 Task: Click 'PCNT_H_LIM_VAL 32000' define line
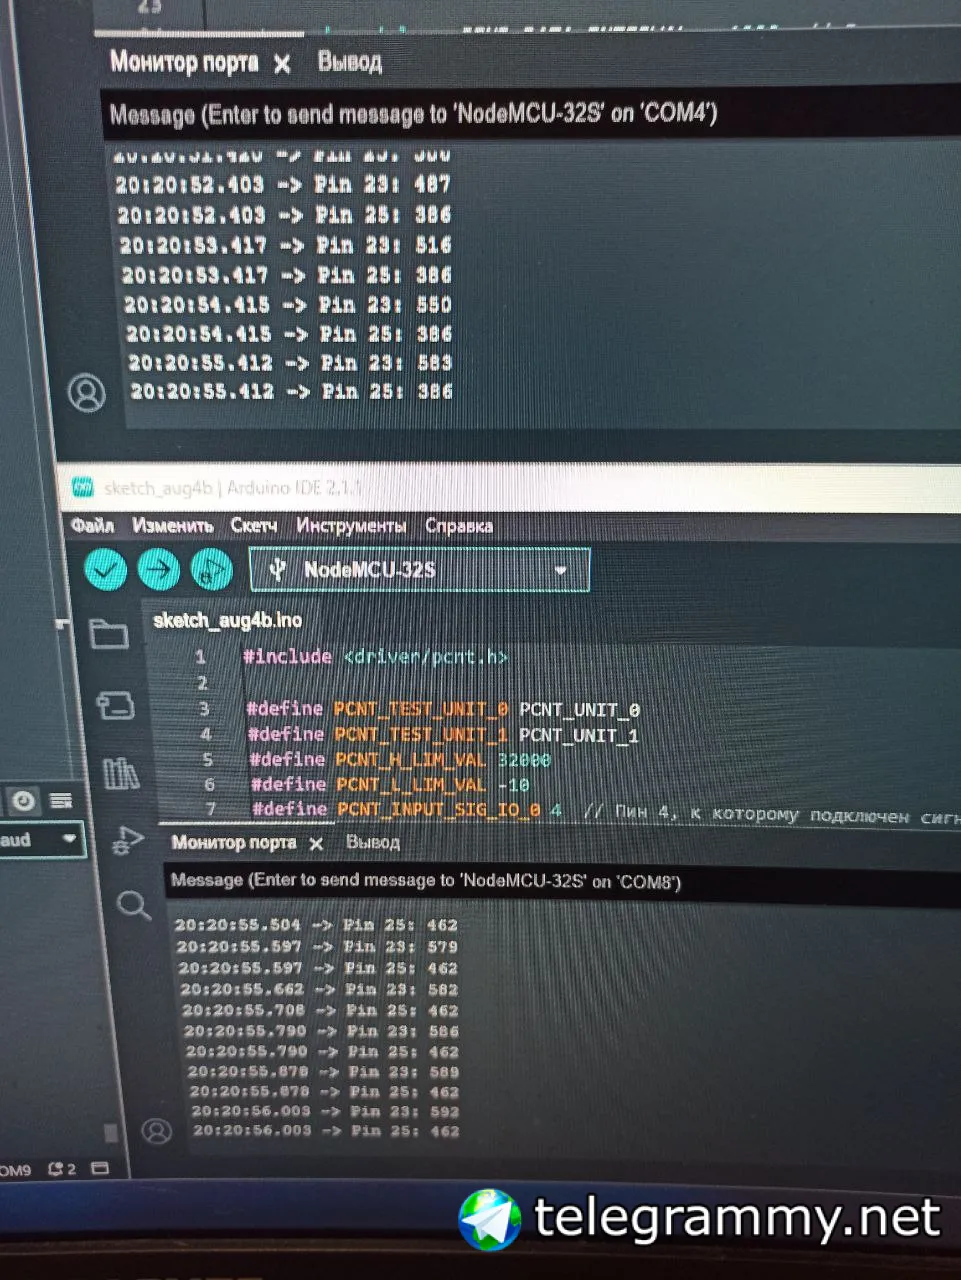(400, 759)
